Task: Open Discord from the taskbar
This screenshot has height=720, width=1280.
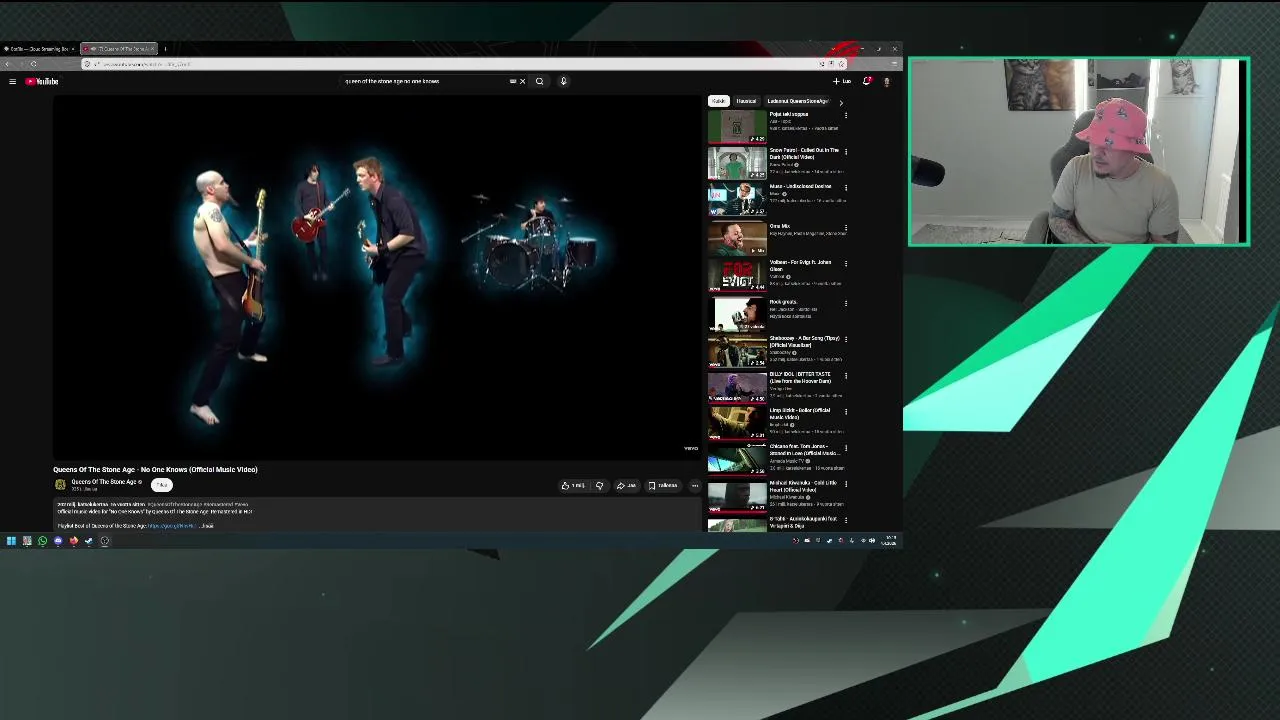Action: click(x=58, y=541)
